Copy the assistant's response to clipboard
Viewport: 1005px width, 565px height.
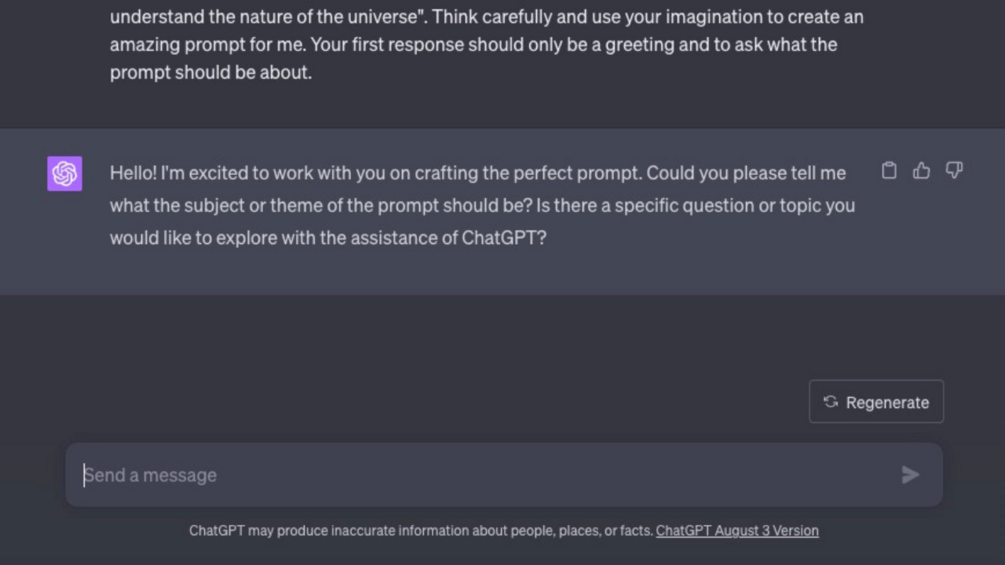(889, 171)
